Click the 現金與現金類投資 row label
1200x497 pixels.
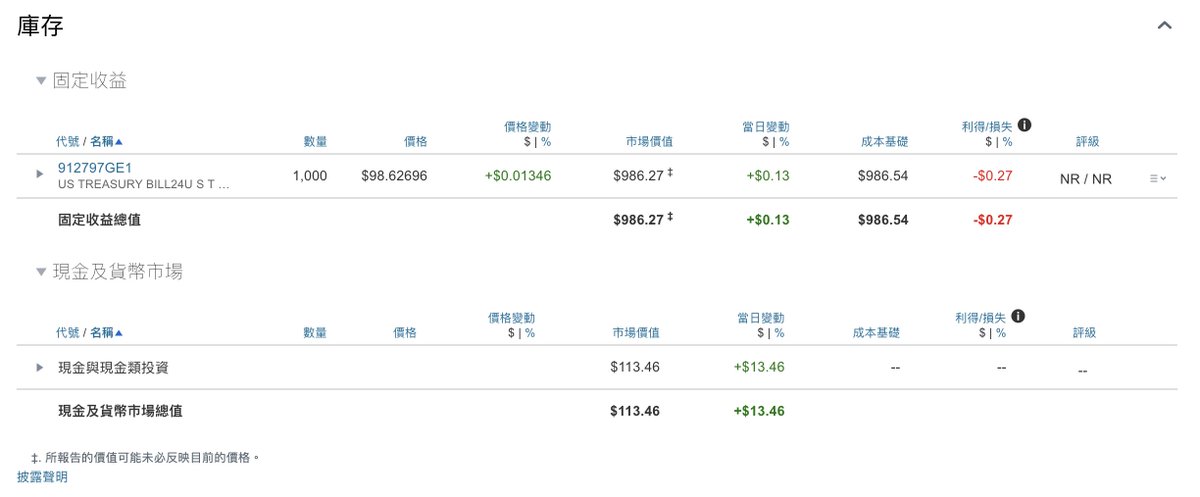point(113,367)
